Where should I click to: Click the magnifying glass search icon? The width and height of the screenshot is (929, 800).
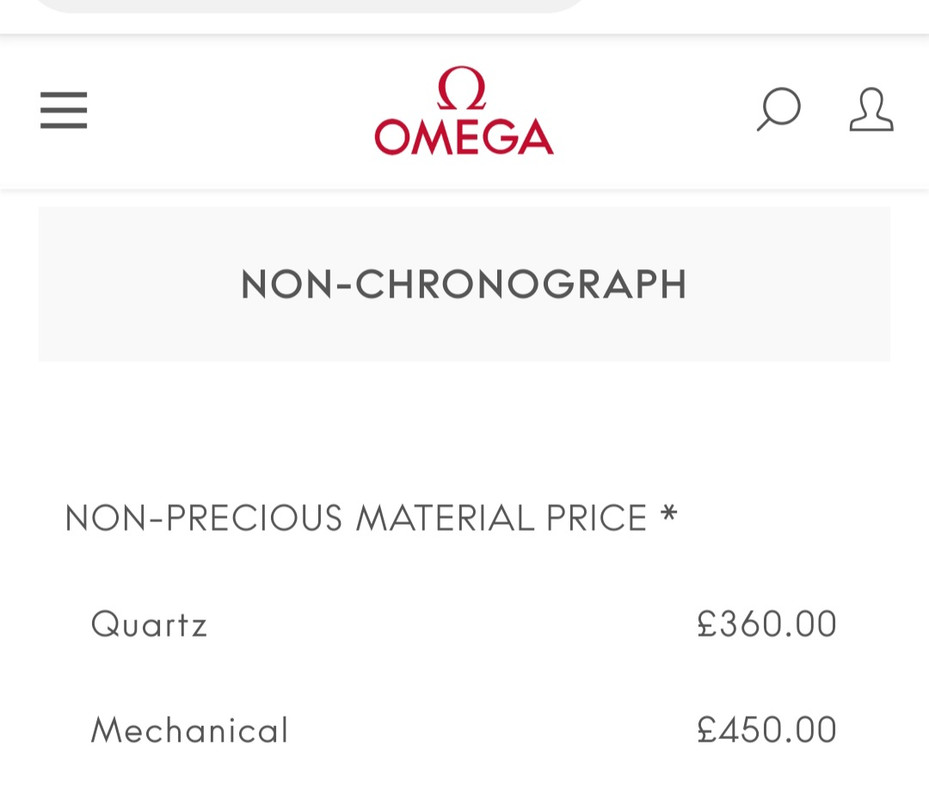[x=778, y=109]
